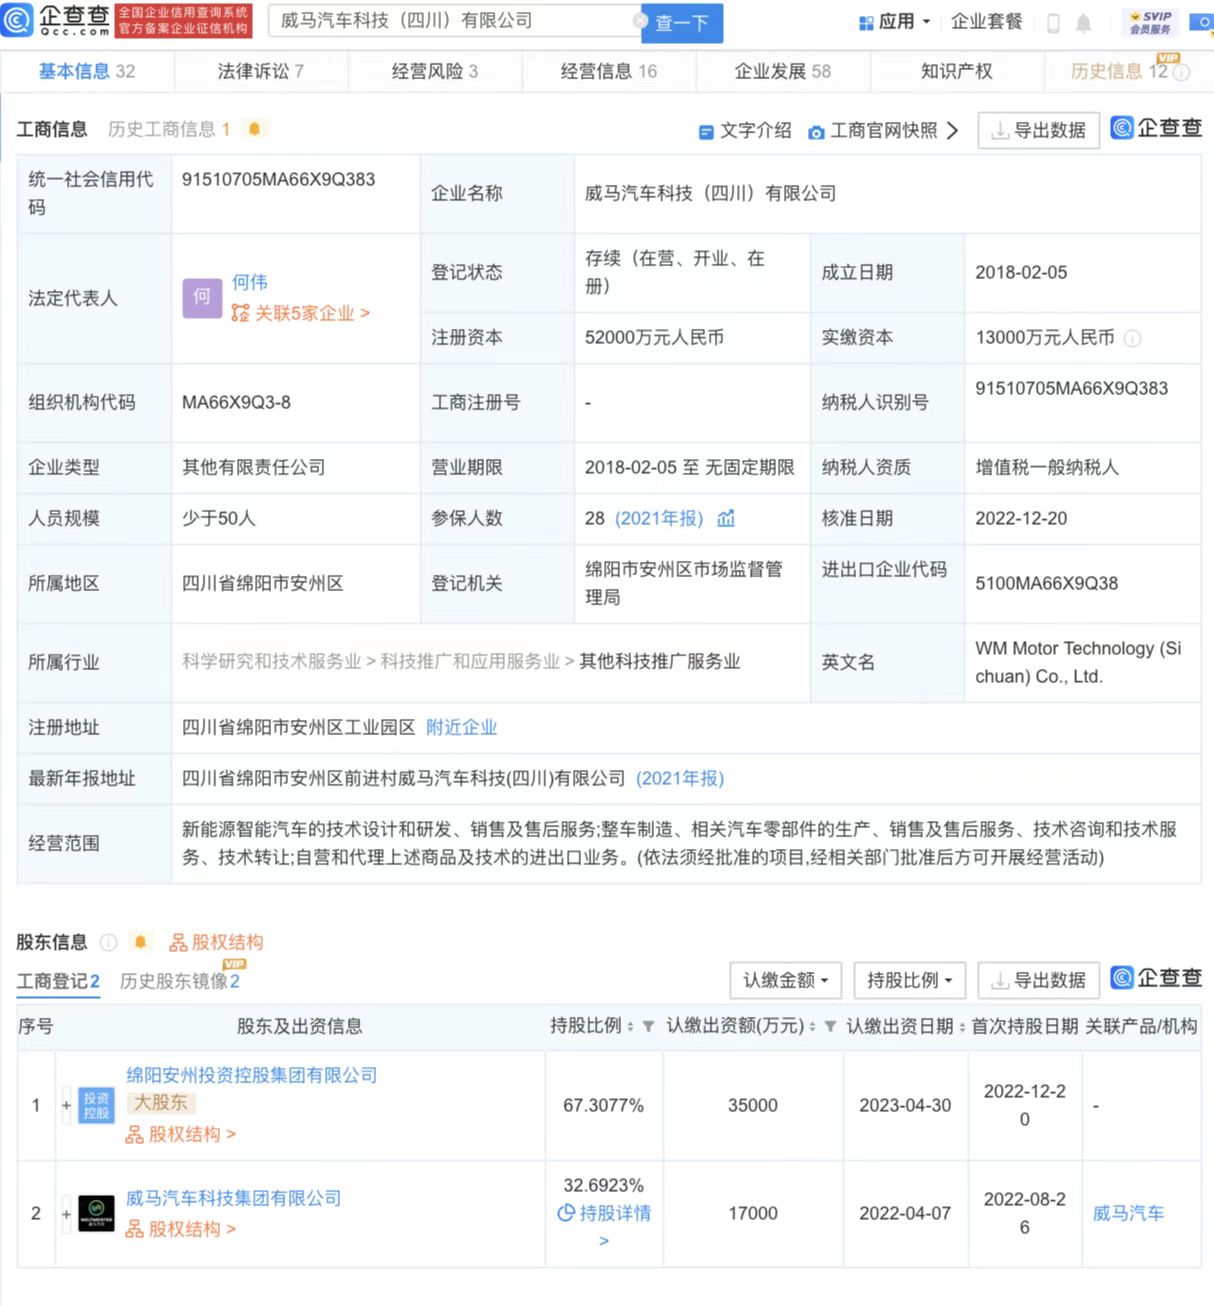Open the 认缴金额 dropdown

coord(785,980)
